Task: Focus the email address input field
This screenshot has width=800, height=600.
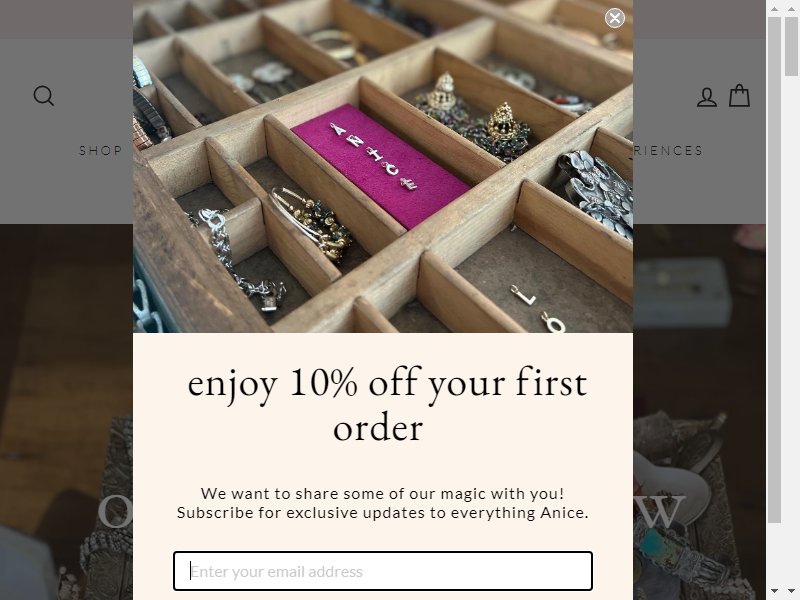Action: coord(383,571)
